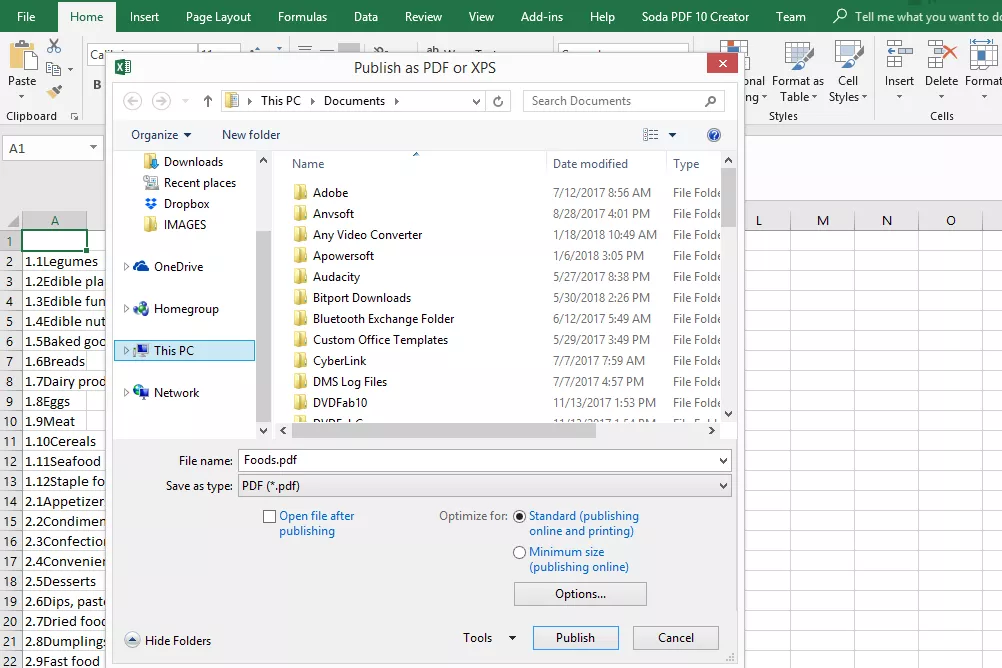Select Minimum size radio button
This screenshot has width=1002, height=668.
click(519, 552)
